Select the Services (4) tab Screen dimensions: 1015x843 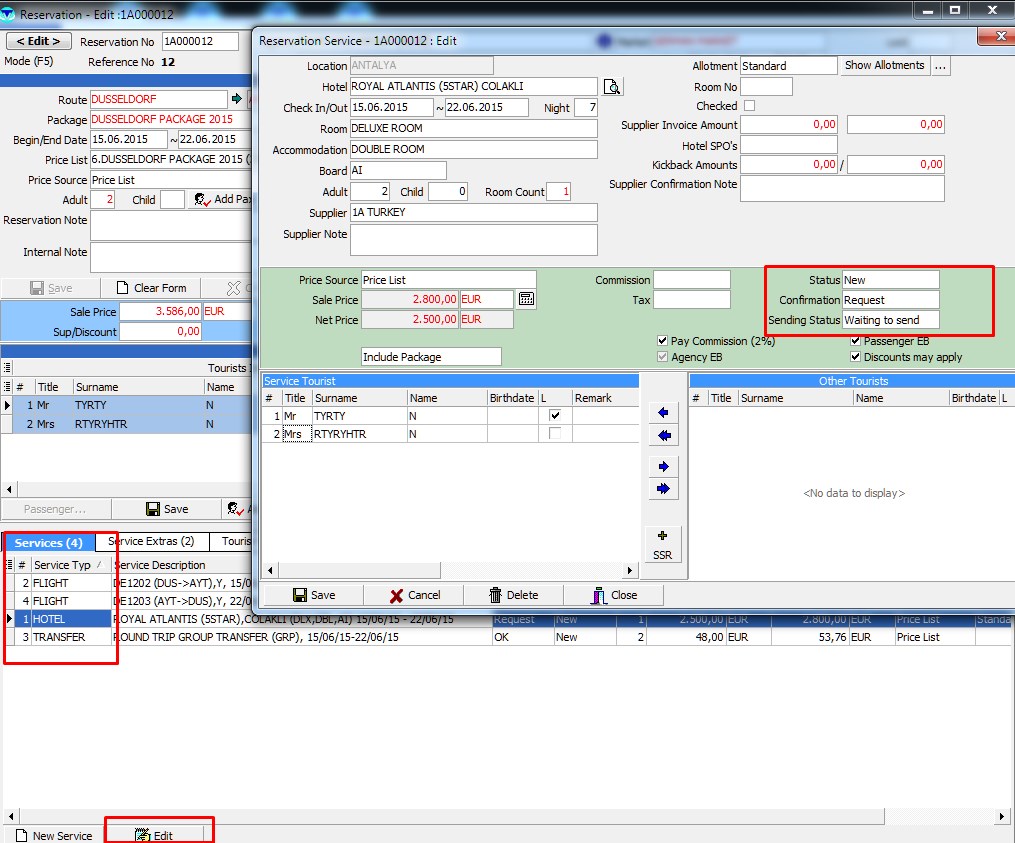(x=49, y=542)
